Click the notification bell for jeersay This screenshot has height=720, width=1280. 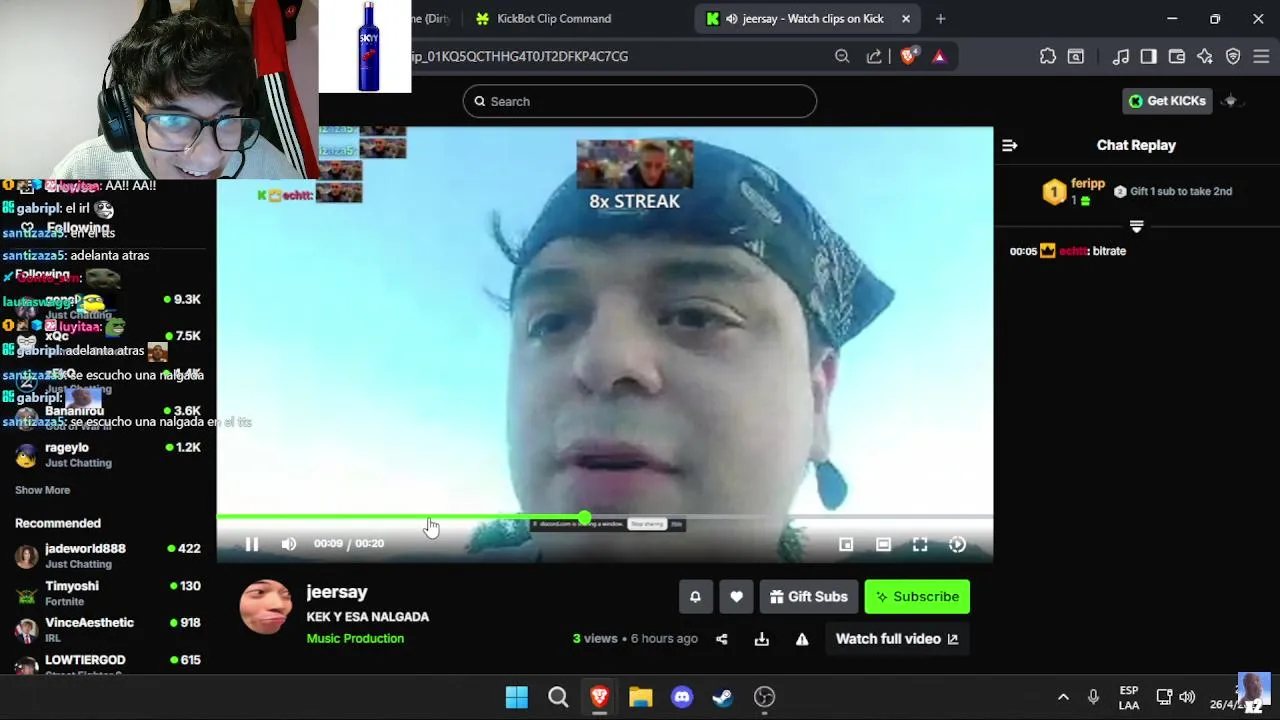pos(695,597)
